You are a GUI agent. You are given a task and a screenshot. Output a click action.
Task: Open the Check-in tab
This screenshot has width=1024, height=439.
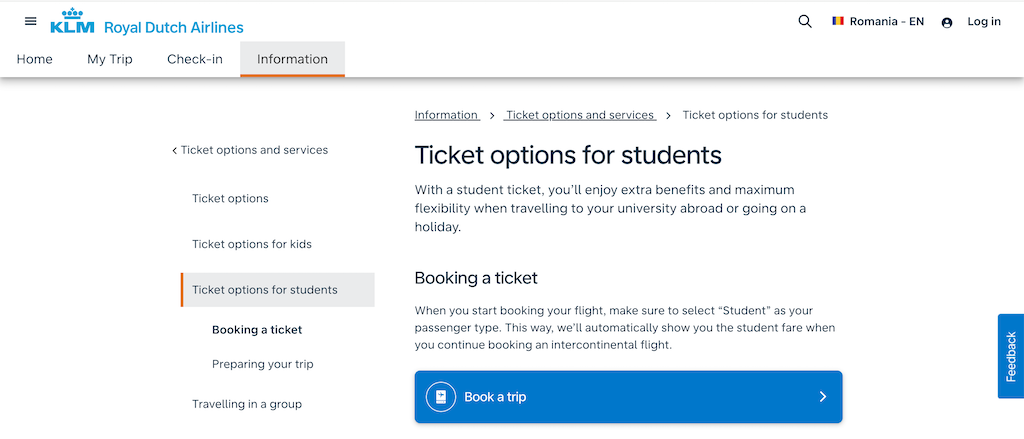195,59
